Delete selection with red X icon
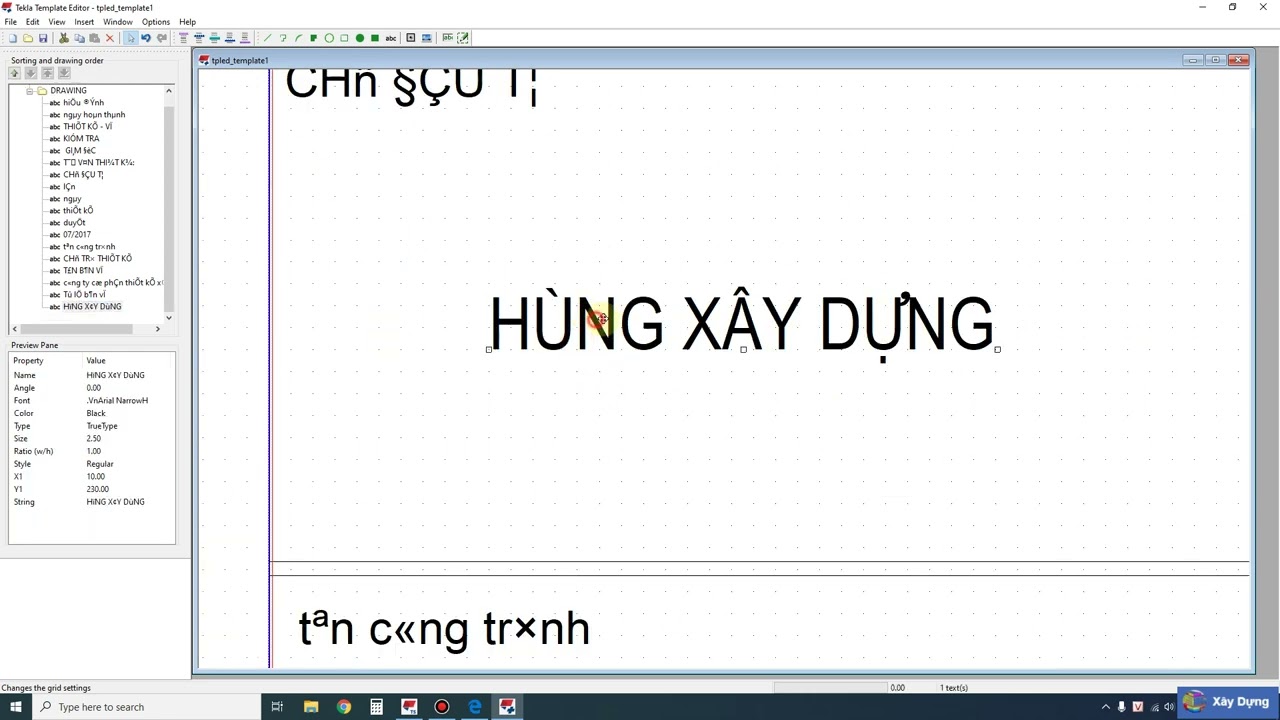 110,38
